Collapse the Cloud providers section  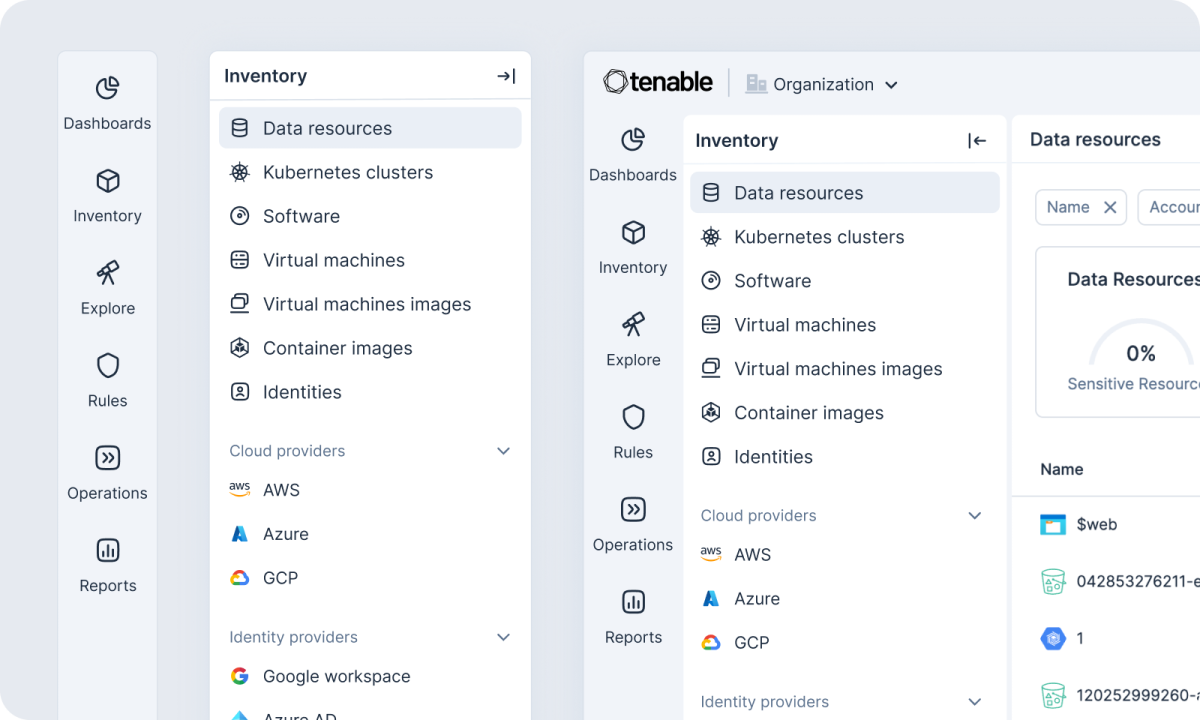975,515
